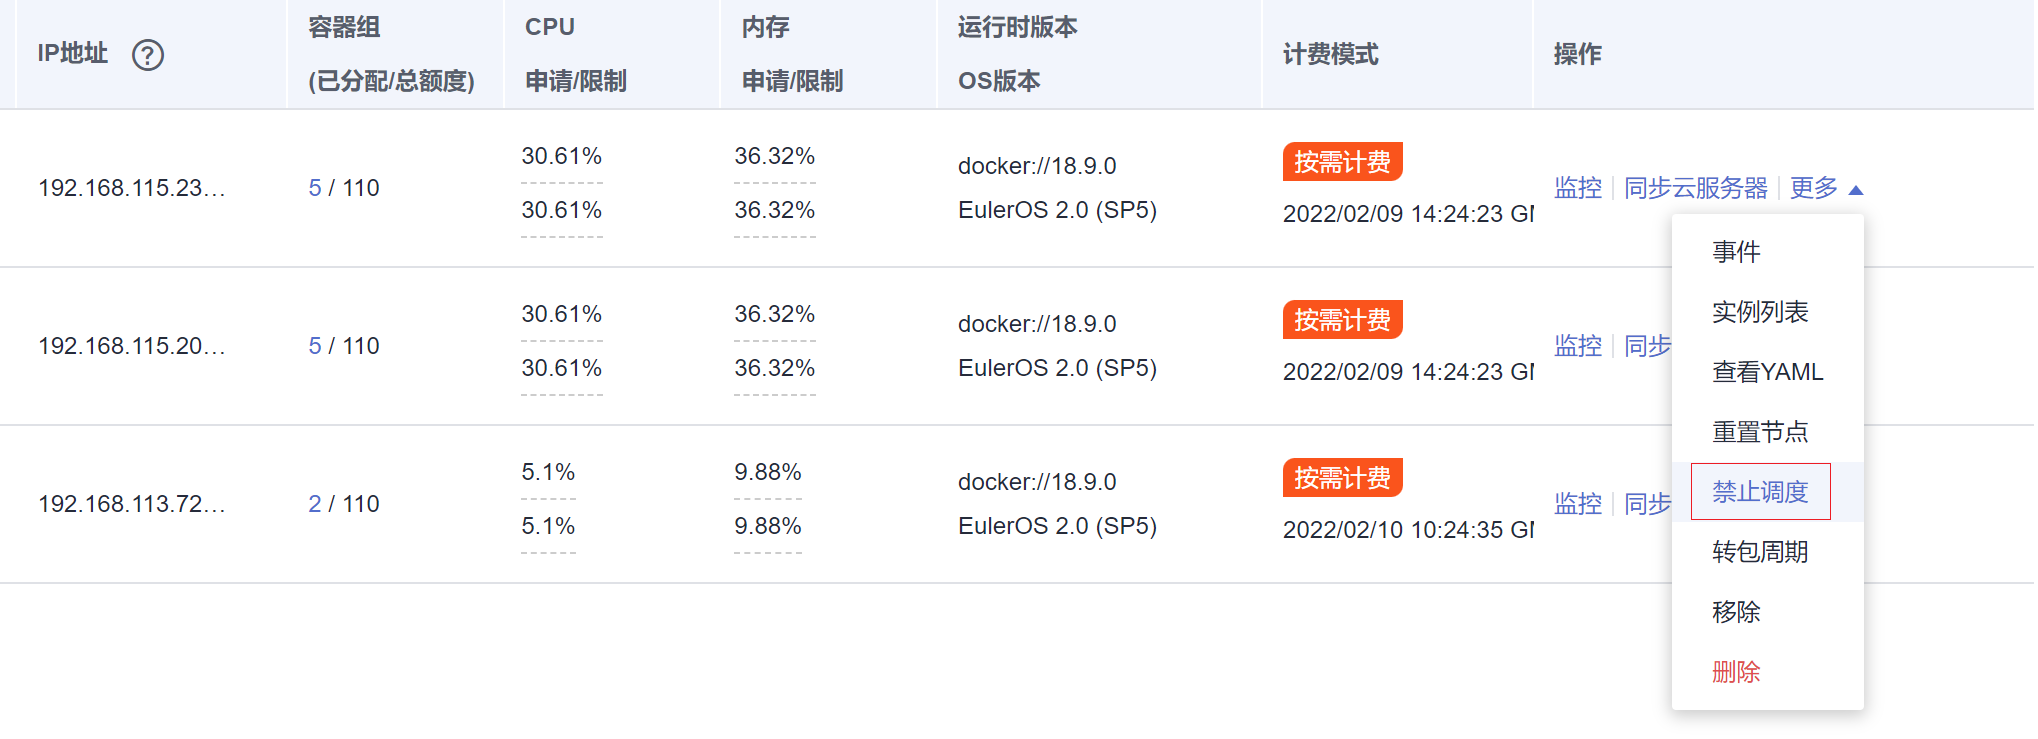
Task: Choose 查看YAML in the more menu
Action: pos(1767,372)
